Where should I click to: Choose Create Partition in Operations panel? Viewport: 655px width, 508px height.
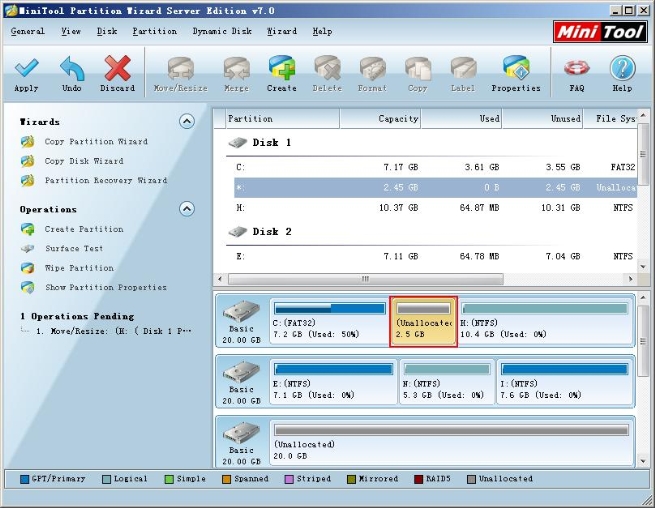(84, 229)
